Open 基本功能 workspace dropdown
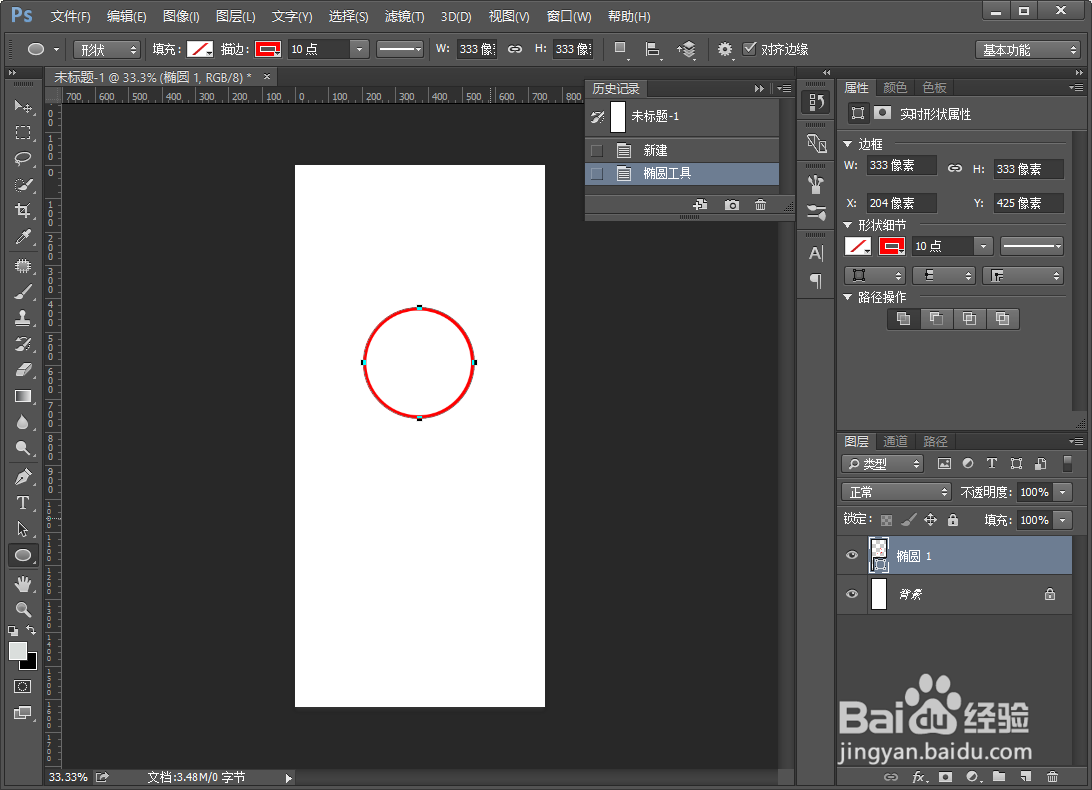Image resolution: width=1092 pixels, height=790 pixels. (1027, 49)
